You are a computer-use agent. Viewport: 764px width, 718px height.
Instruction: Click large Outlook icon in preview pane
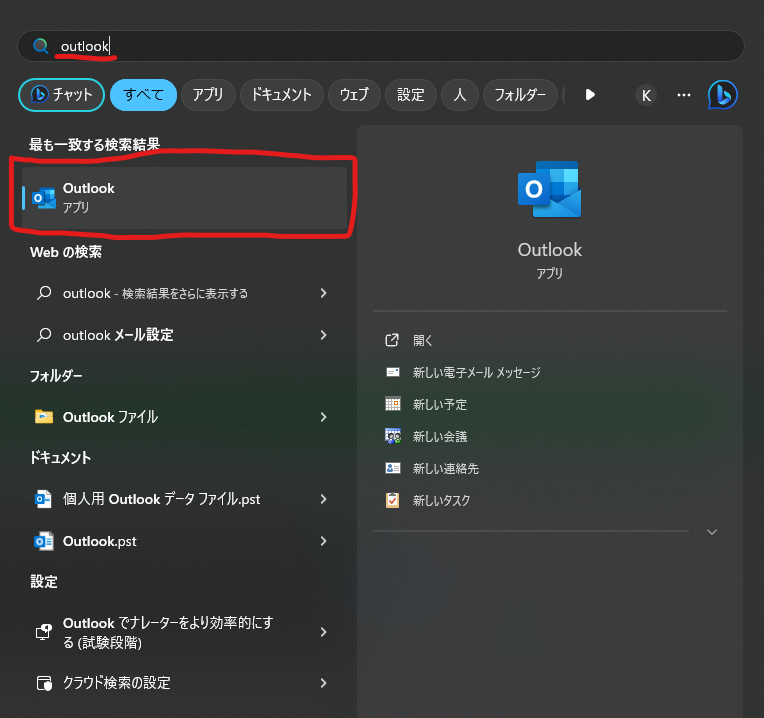click(550, 189)
